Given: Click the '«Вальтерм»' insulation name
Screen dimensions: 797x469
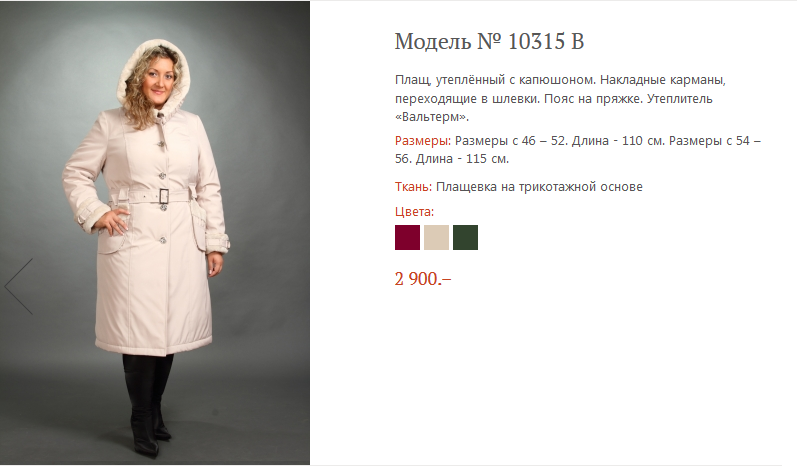Looking at the screenshot, I should tap(432, 117).
